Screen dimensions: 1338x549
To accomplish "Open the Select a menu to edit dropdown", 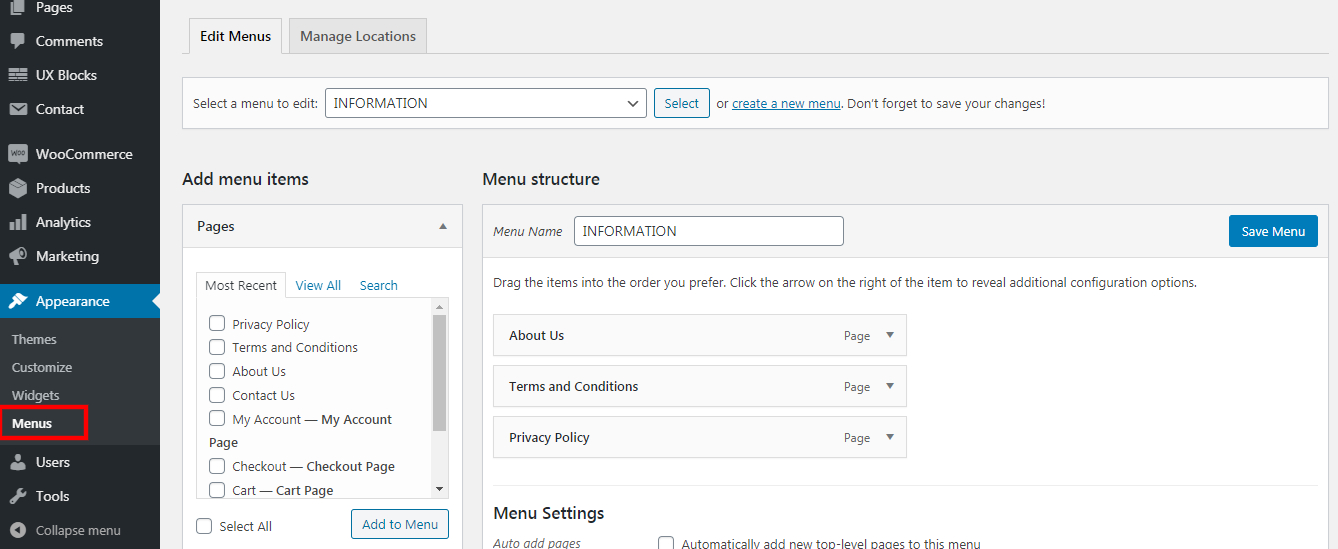I will point(486,103).
